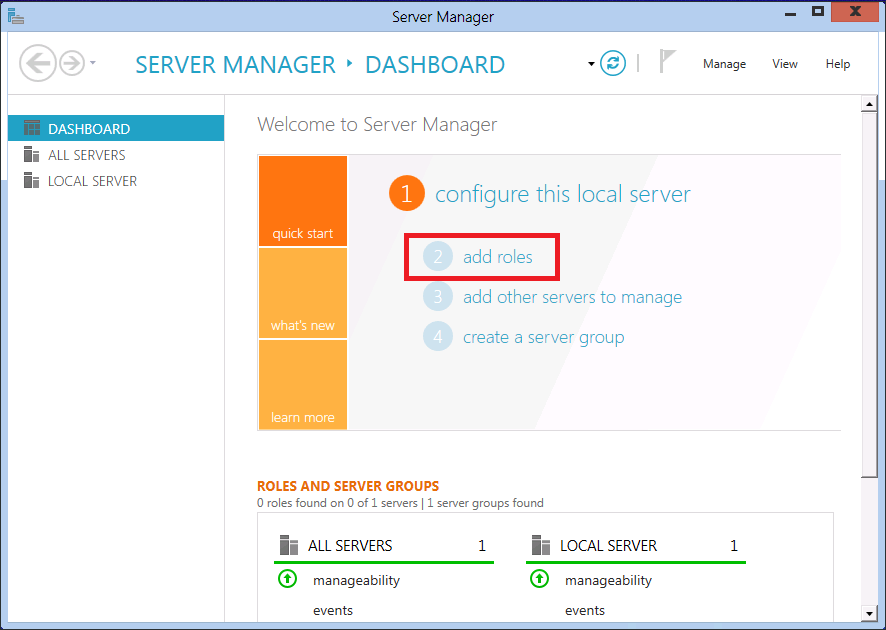Select create a server group
Screen dimensions: 886x630
click(x=543, y=337)
